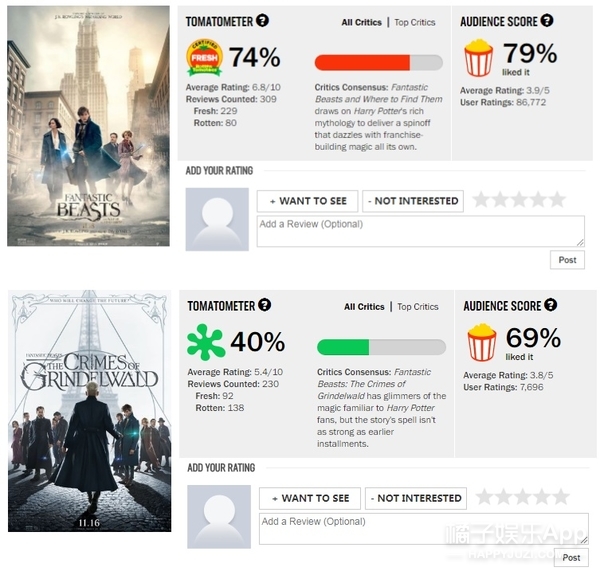Select All Critics tab in the second movie panel

[364, 307]
